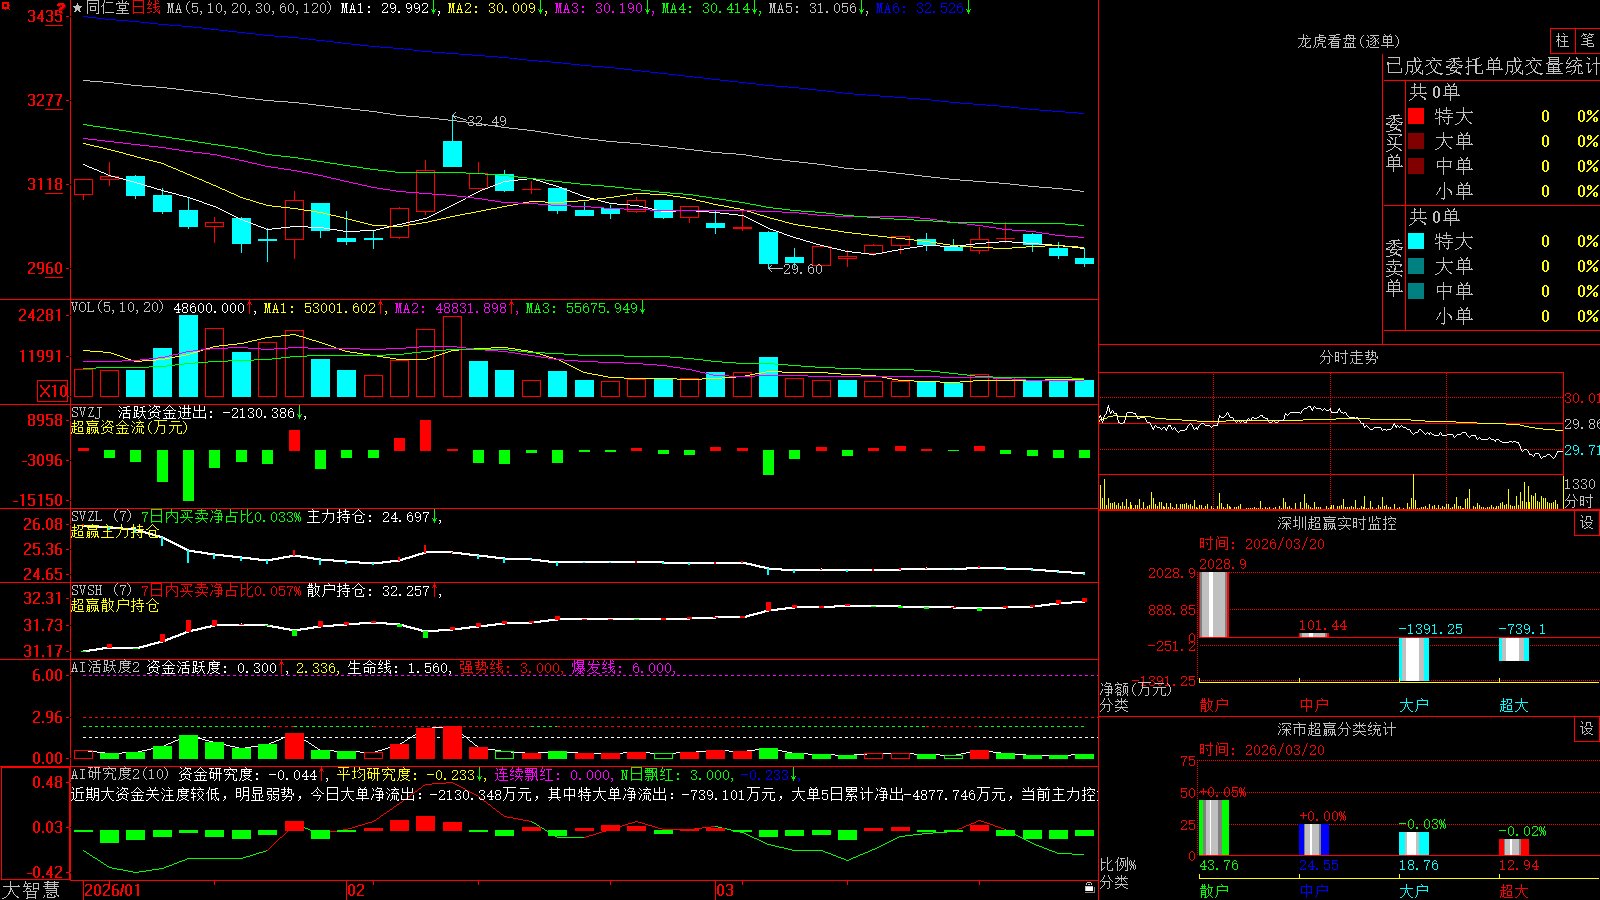Click the 02 month marker on the timeline
This screenshot has width=1600, height=900.
(x=355, y=890)
